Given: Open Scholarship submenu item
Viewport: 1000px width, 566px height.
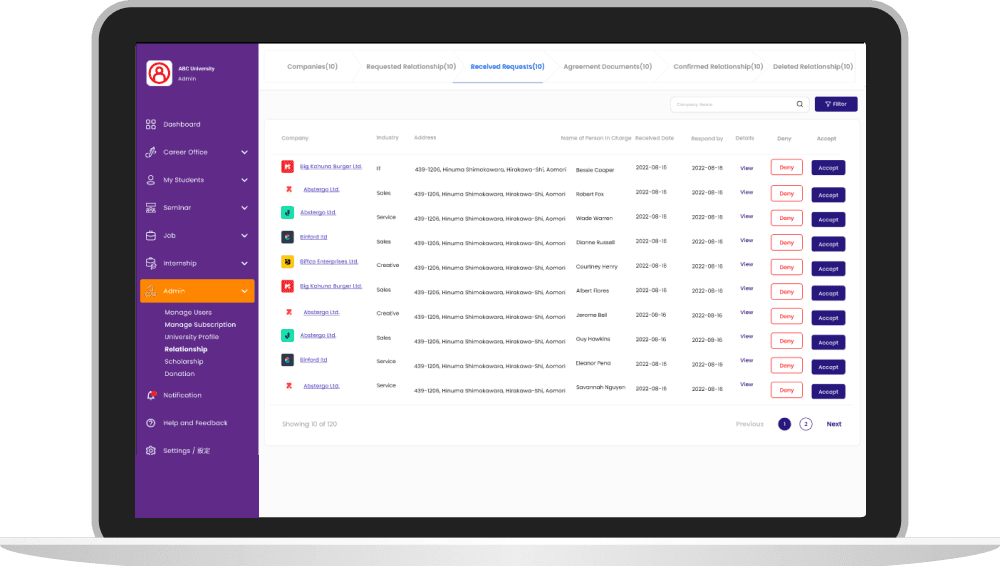Looking at the screenshot, I should pos(184,362).
